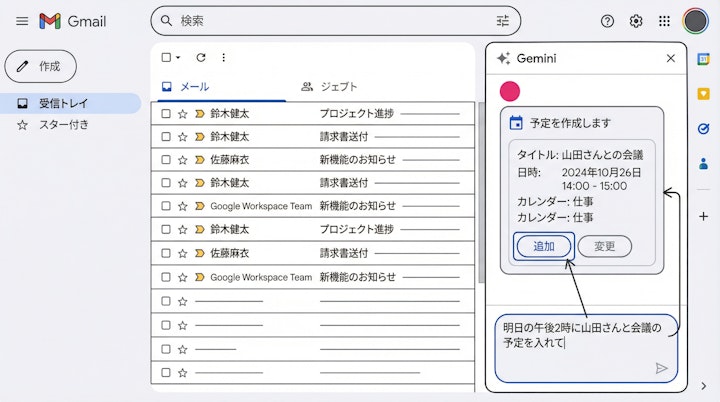Click in the 検索 search field
Screen dimensions: 720x402
(335, 21)
